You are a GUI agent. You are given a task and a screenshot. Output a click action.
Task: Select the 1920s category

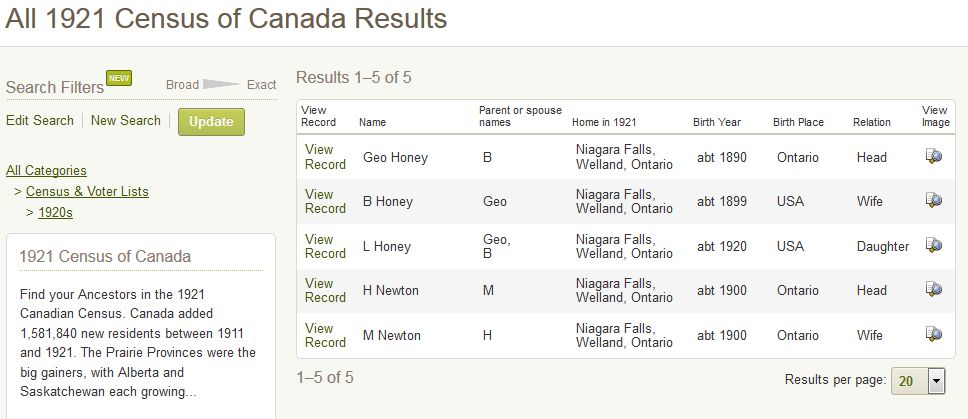click(56, 213)
